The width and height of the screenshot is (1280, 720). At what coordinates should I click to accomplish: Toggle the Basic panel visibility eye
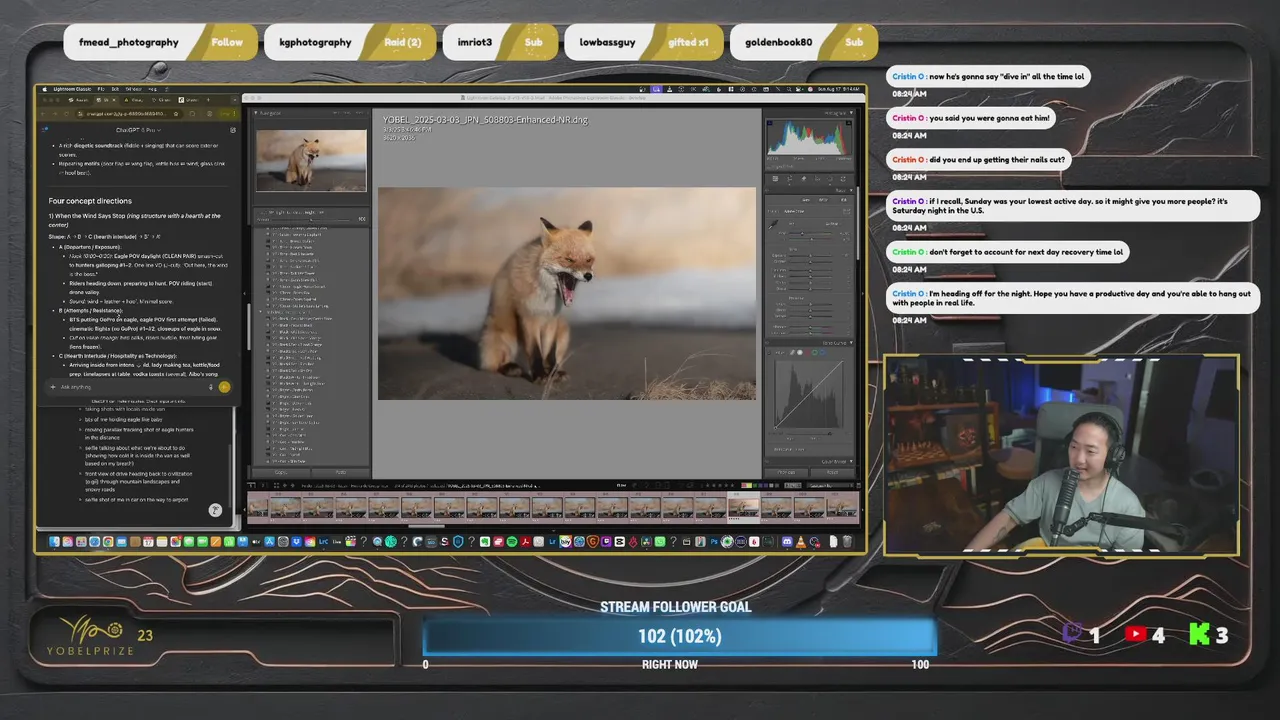click(x=767, y=190)
